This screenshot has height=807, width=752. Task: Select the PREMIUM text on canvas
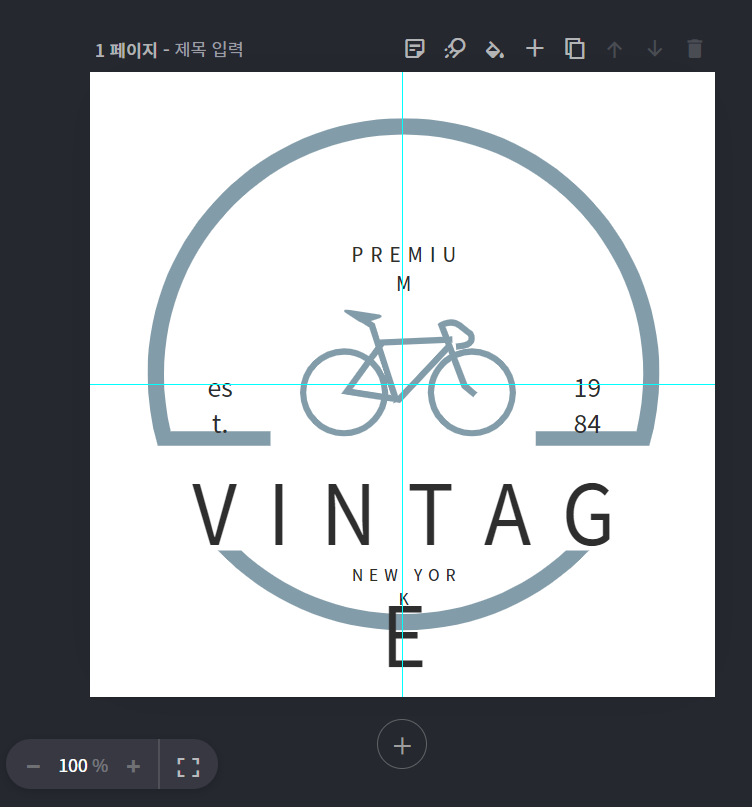pos(405,269)
